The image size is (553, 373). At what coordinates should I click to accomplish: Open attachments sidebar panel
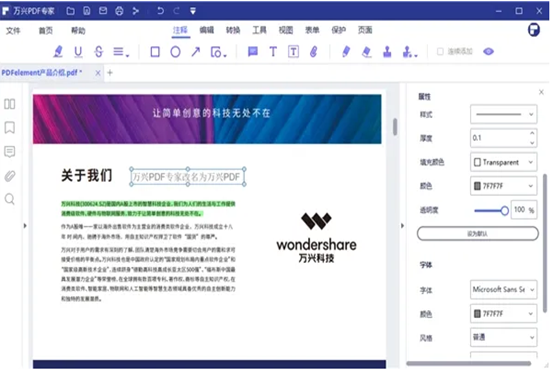[10, 176]
